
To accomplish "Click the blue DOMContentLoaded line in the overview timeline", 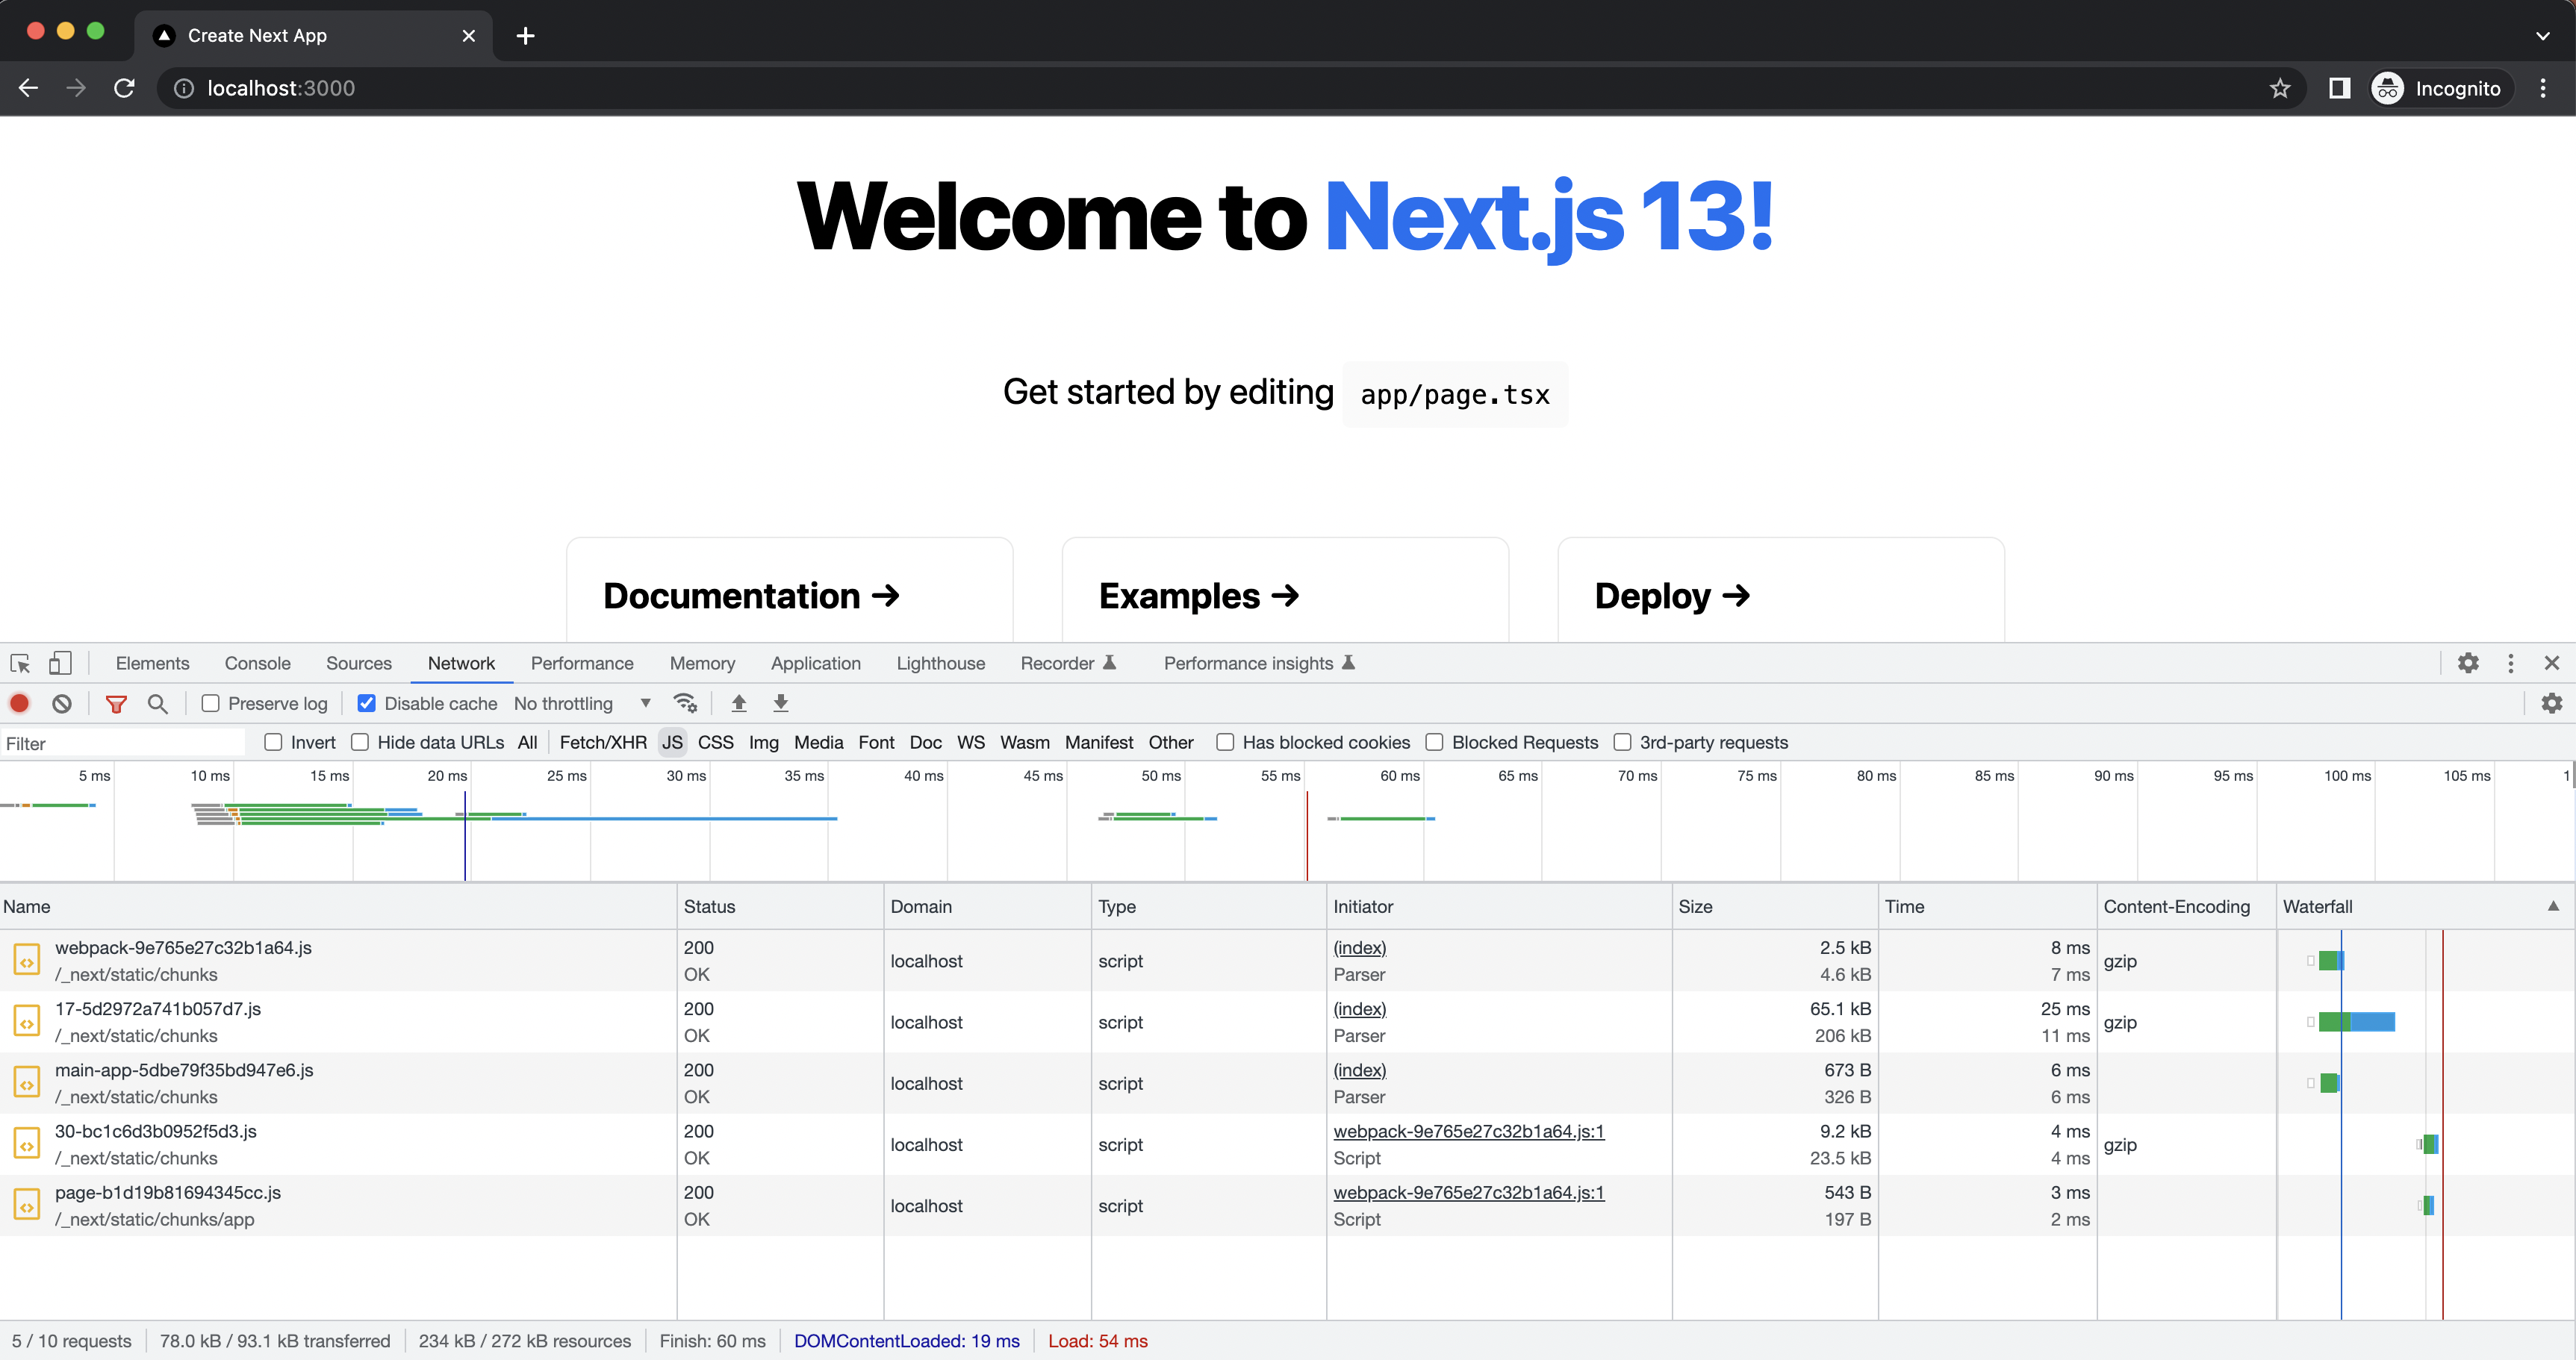I will (x=465, y=835).
